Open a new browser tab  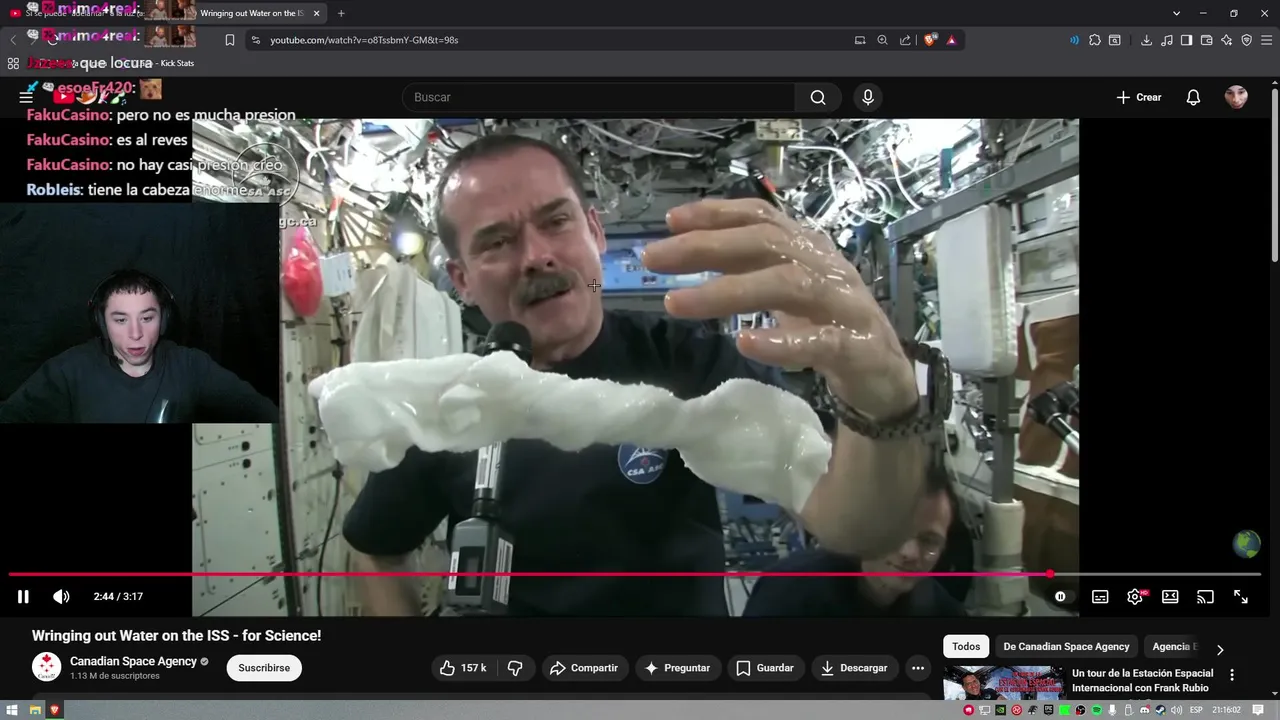coord(341,13)
